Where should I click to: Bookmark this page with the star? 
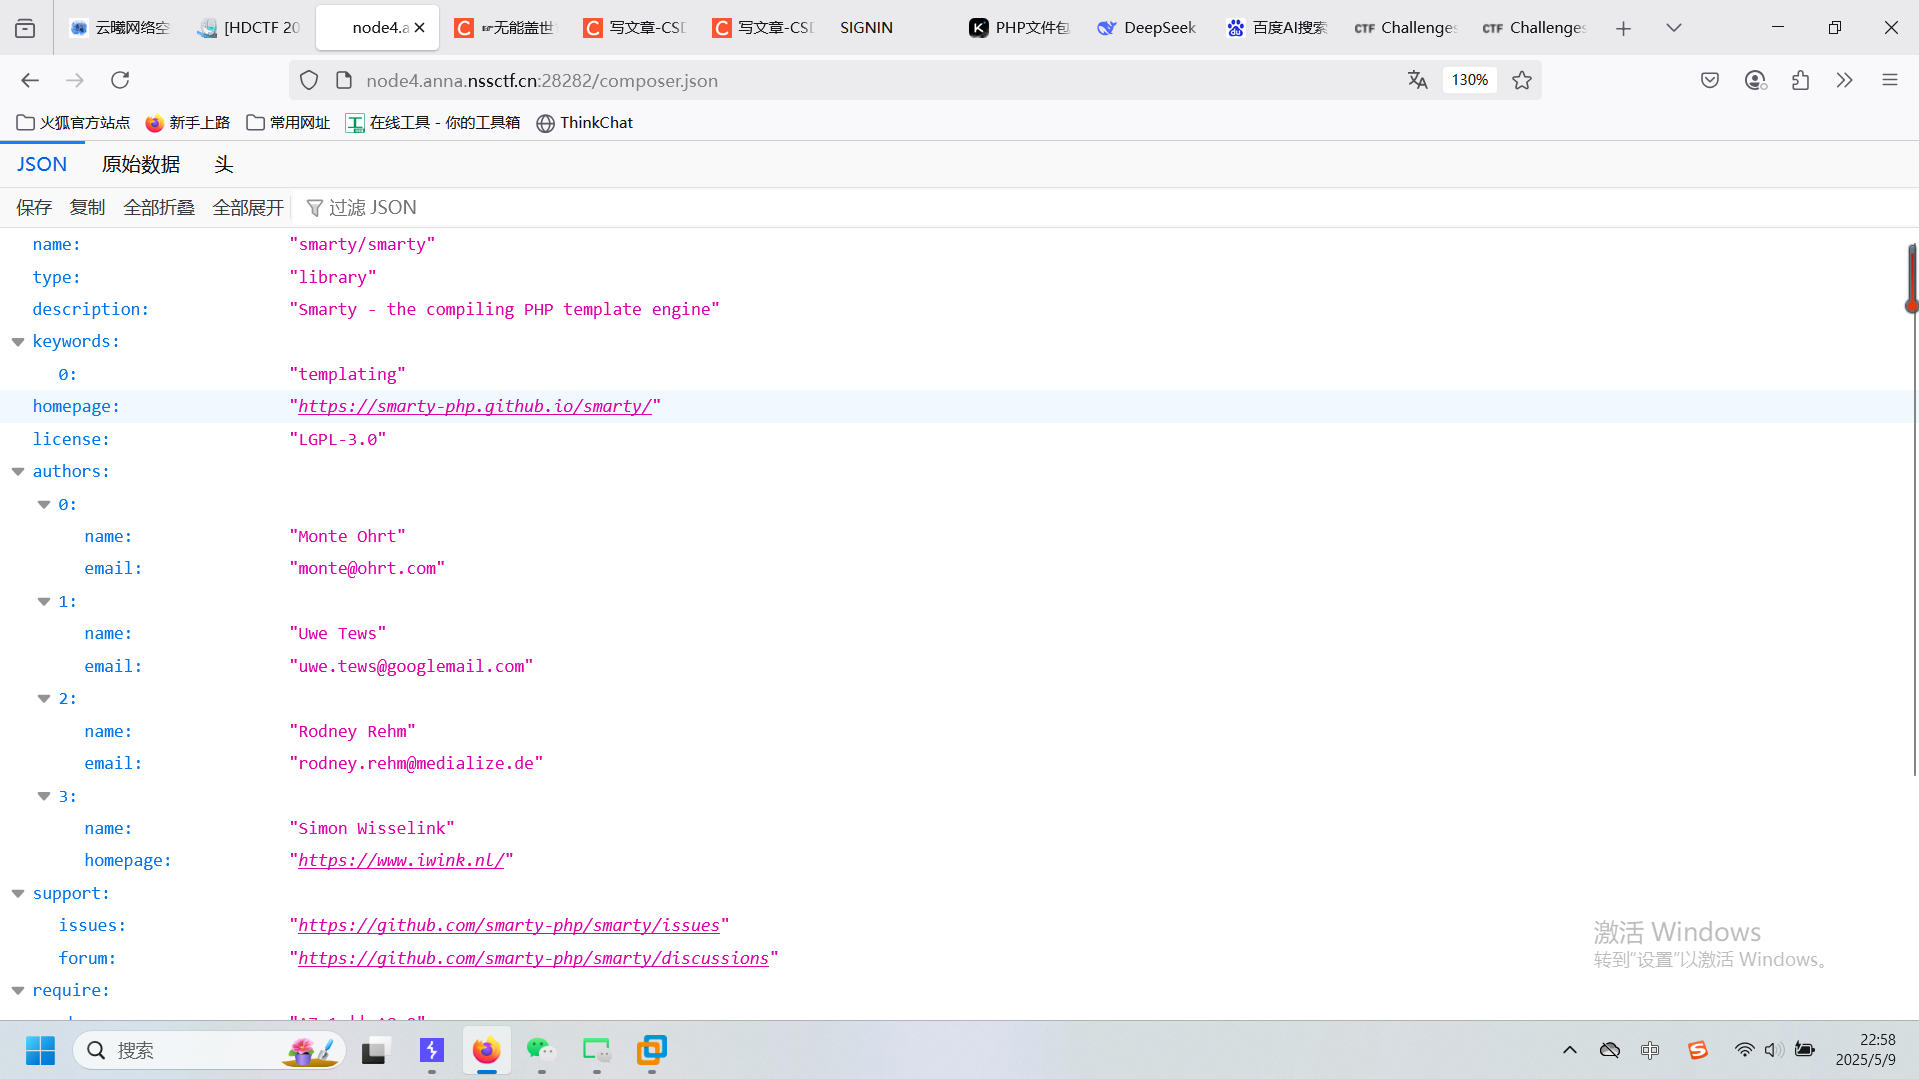point(1522,80)
